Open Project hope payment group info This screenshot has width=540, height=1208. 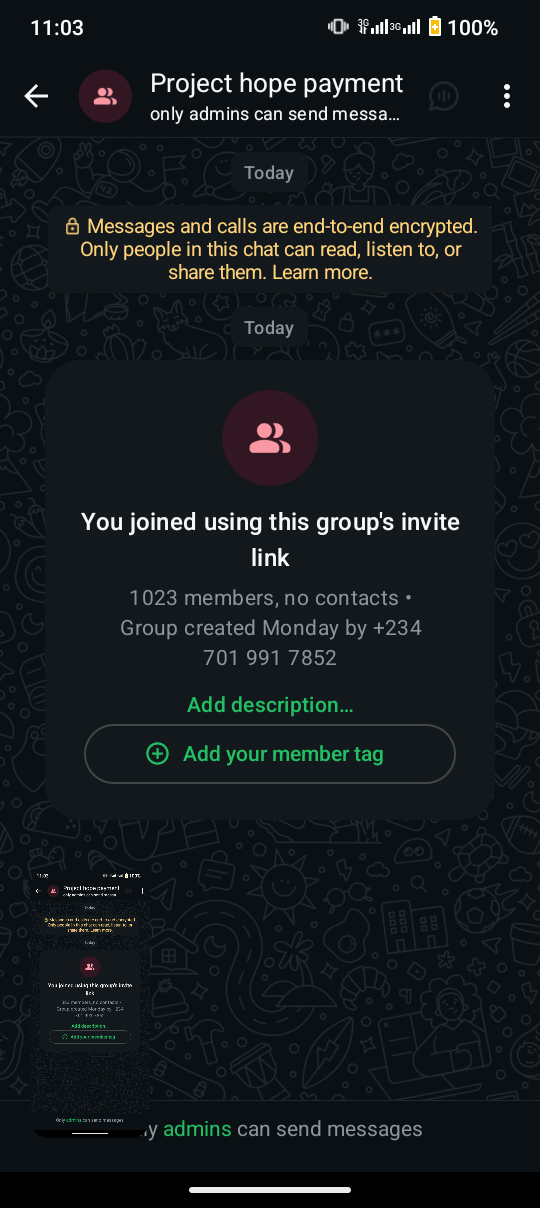click(x=277, y=83)
